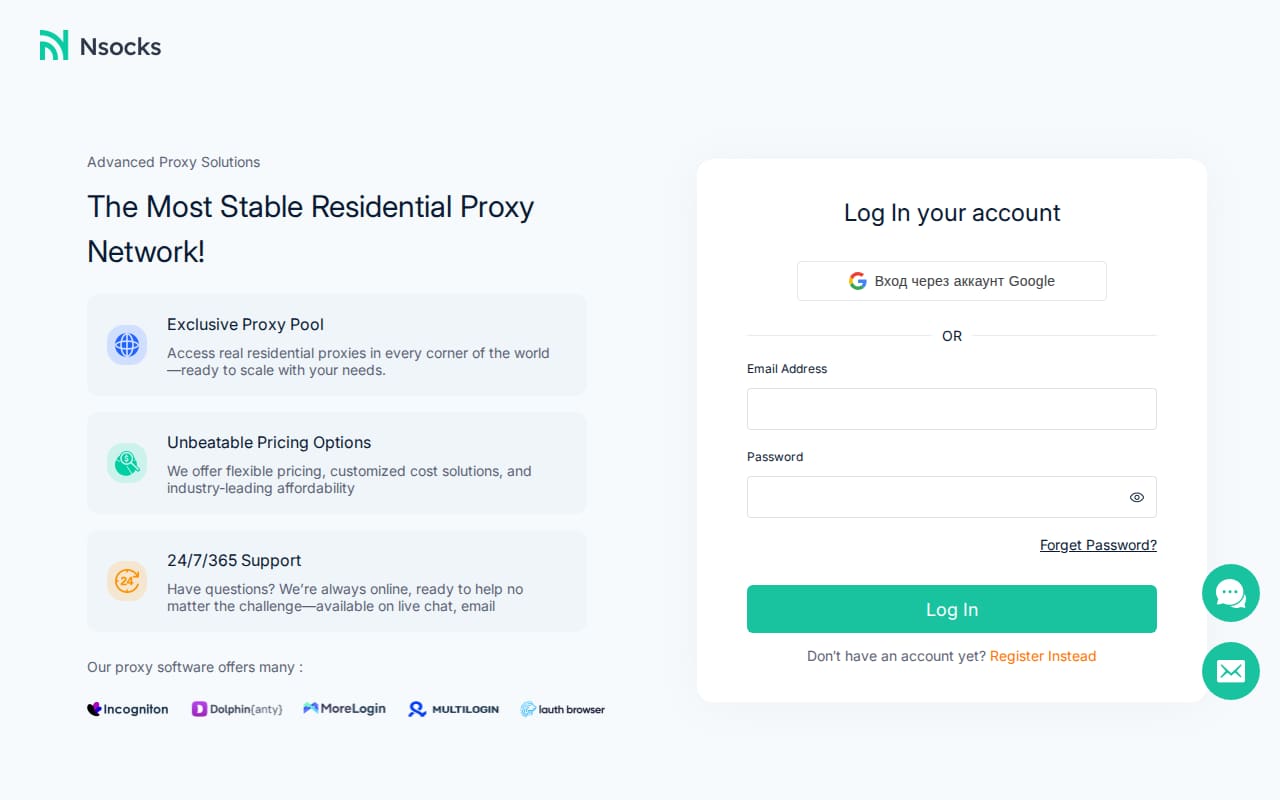The height and width of the screenshot is (800, 1280).
Task: Click the Unbeatable Pricing Options icon
Action: [127, 463]
